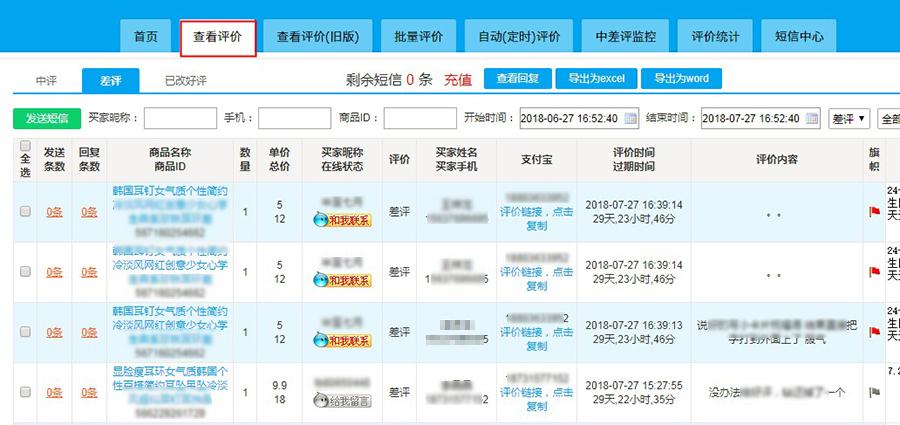The height and width of the screenshot is (425, 900).
Task: Open the 自动(定时)评价 tab
Action: pyautogui.click(x=519, y=36)
